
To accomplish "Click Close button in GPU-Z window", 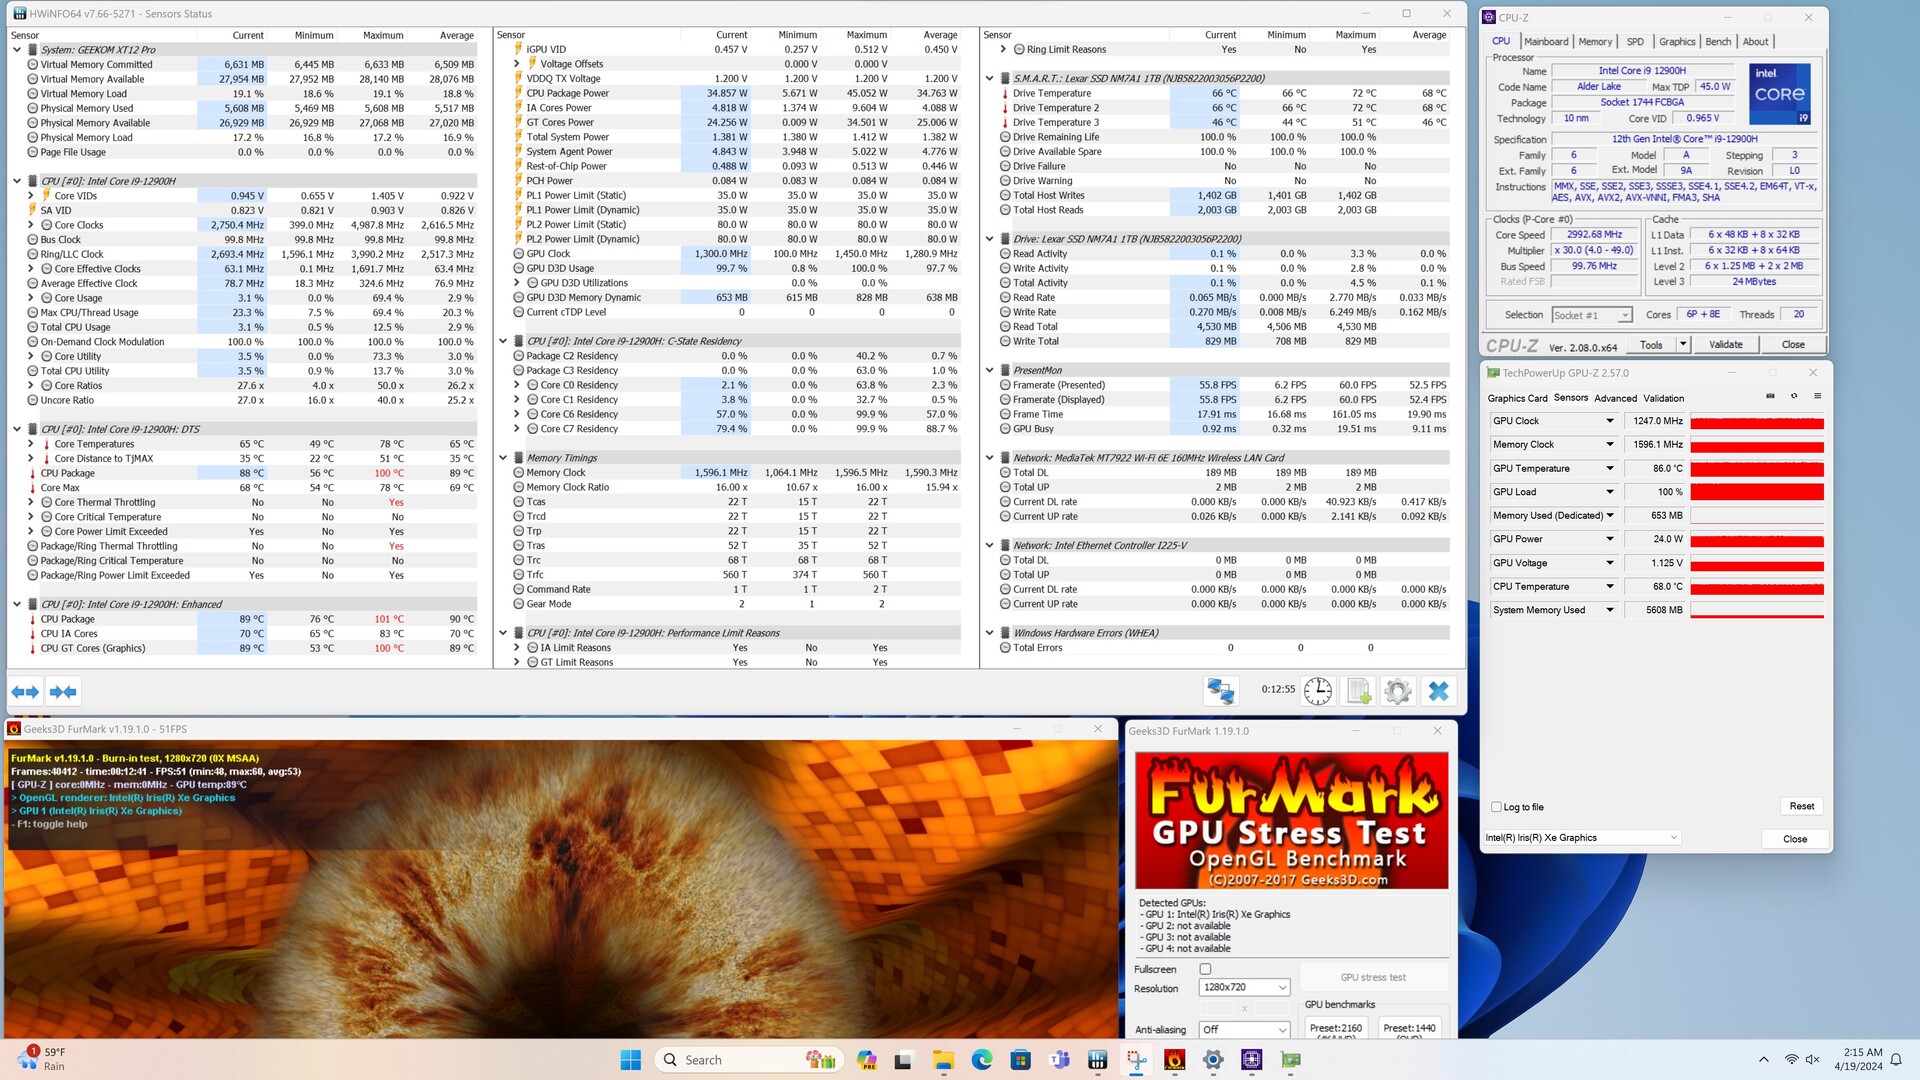I will pos(1794,839).
